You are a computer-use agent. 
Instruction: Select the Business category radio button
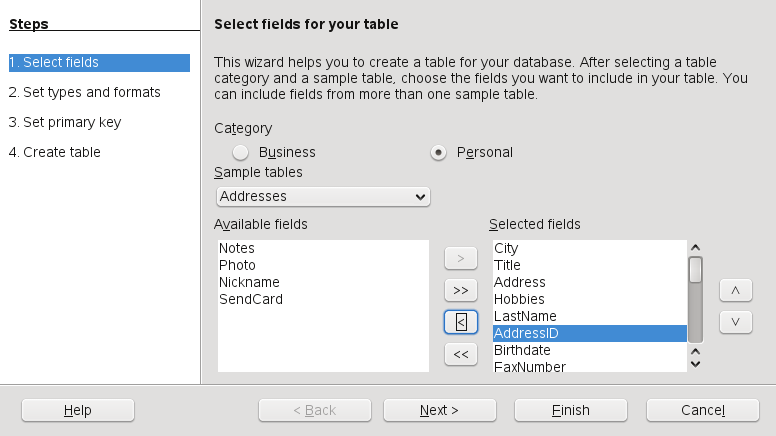241,152
